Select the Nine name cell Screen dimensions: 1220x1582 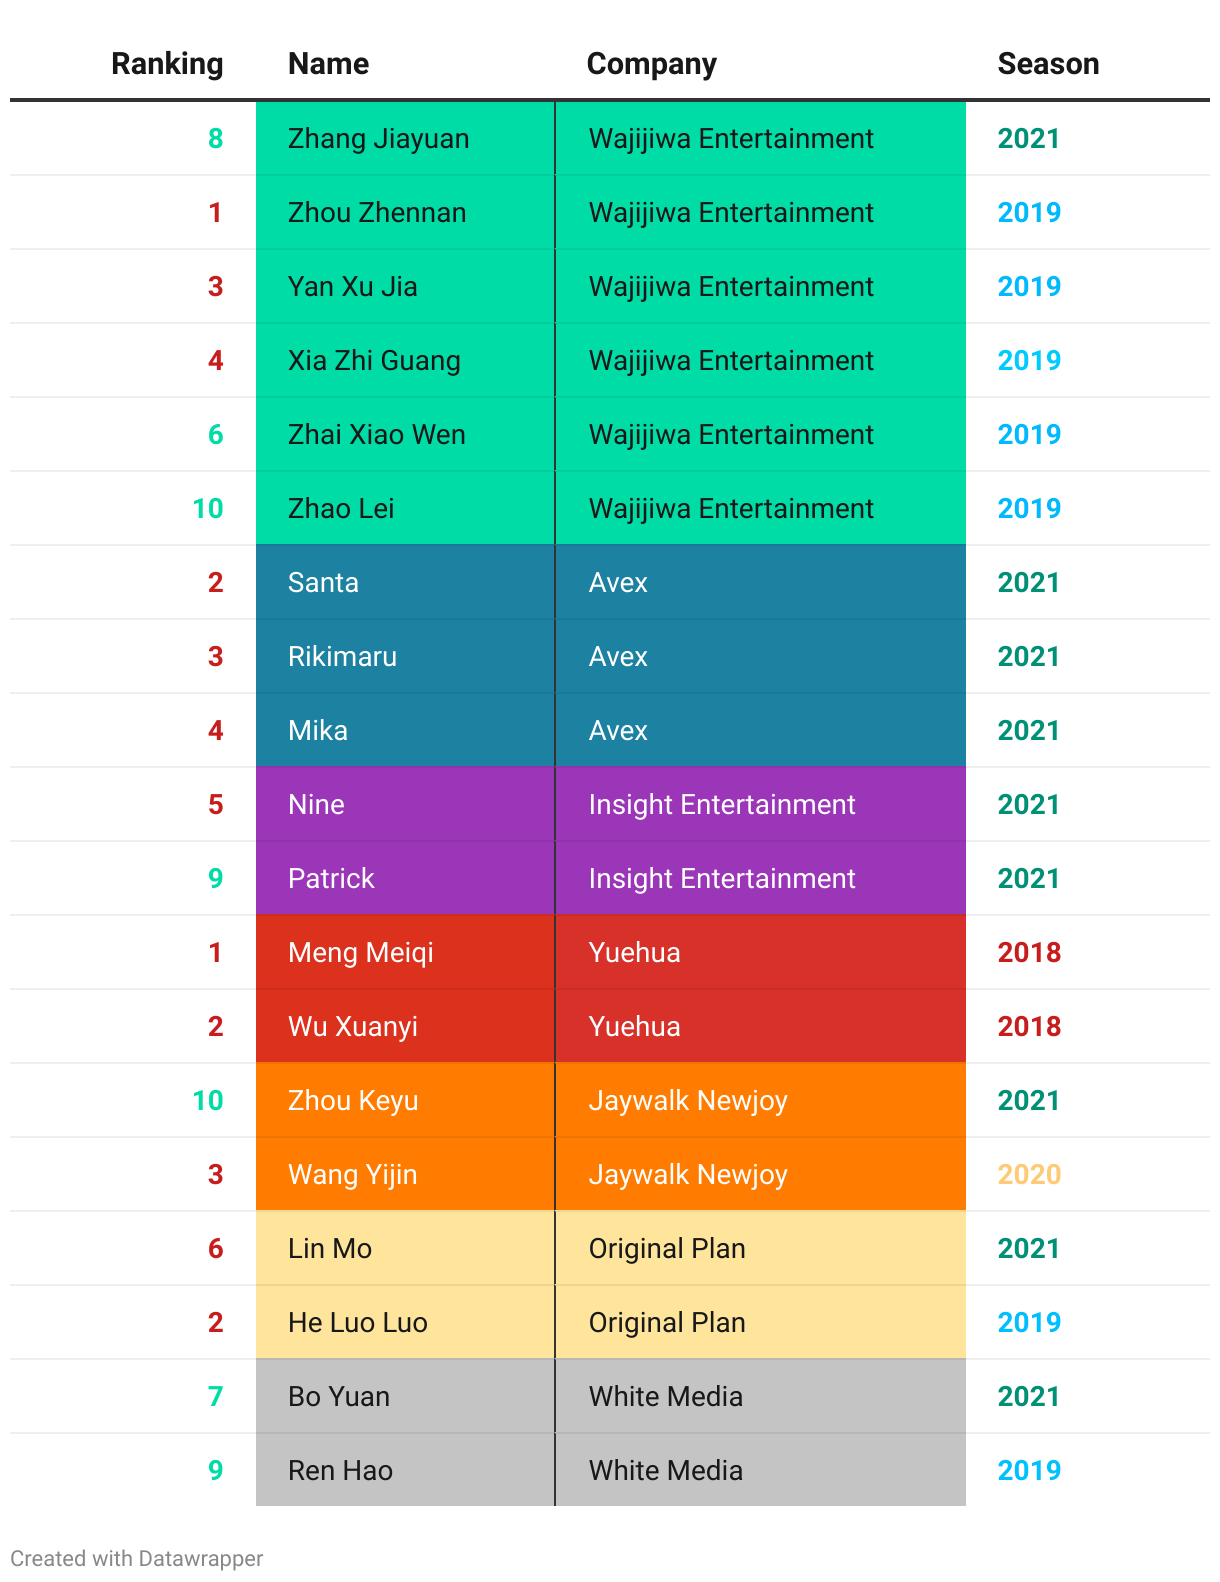click(316, 805)
